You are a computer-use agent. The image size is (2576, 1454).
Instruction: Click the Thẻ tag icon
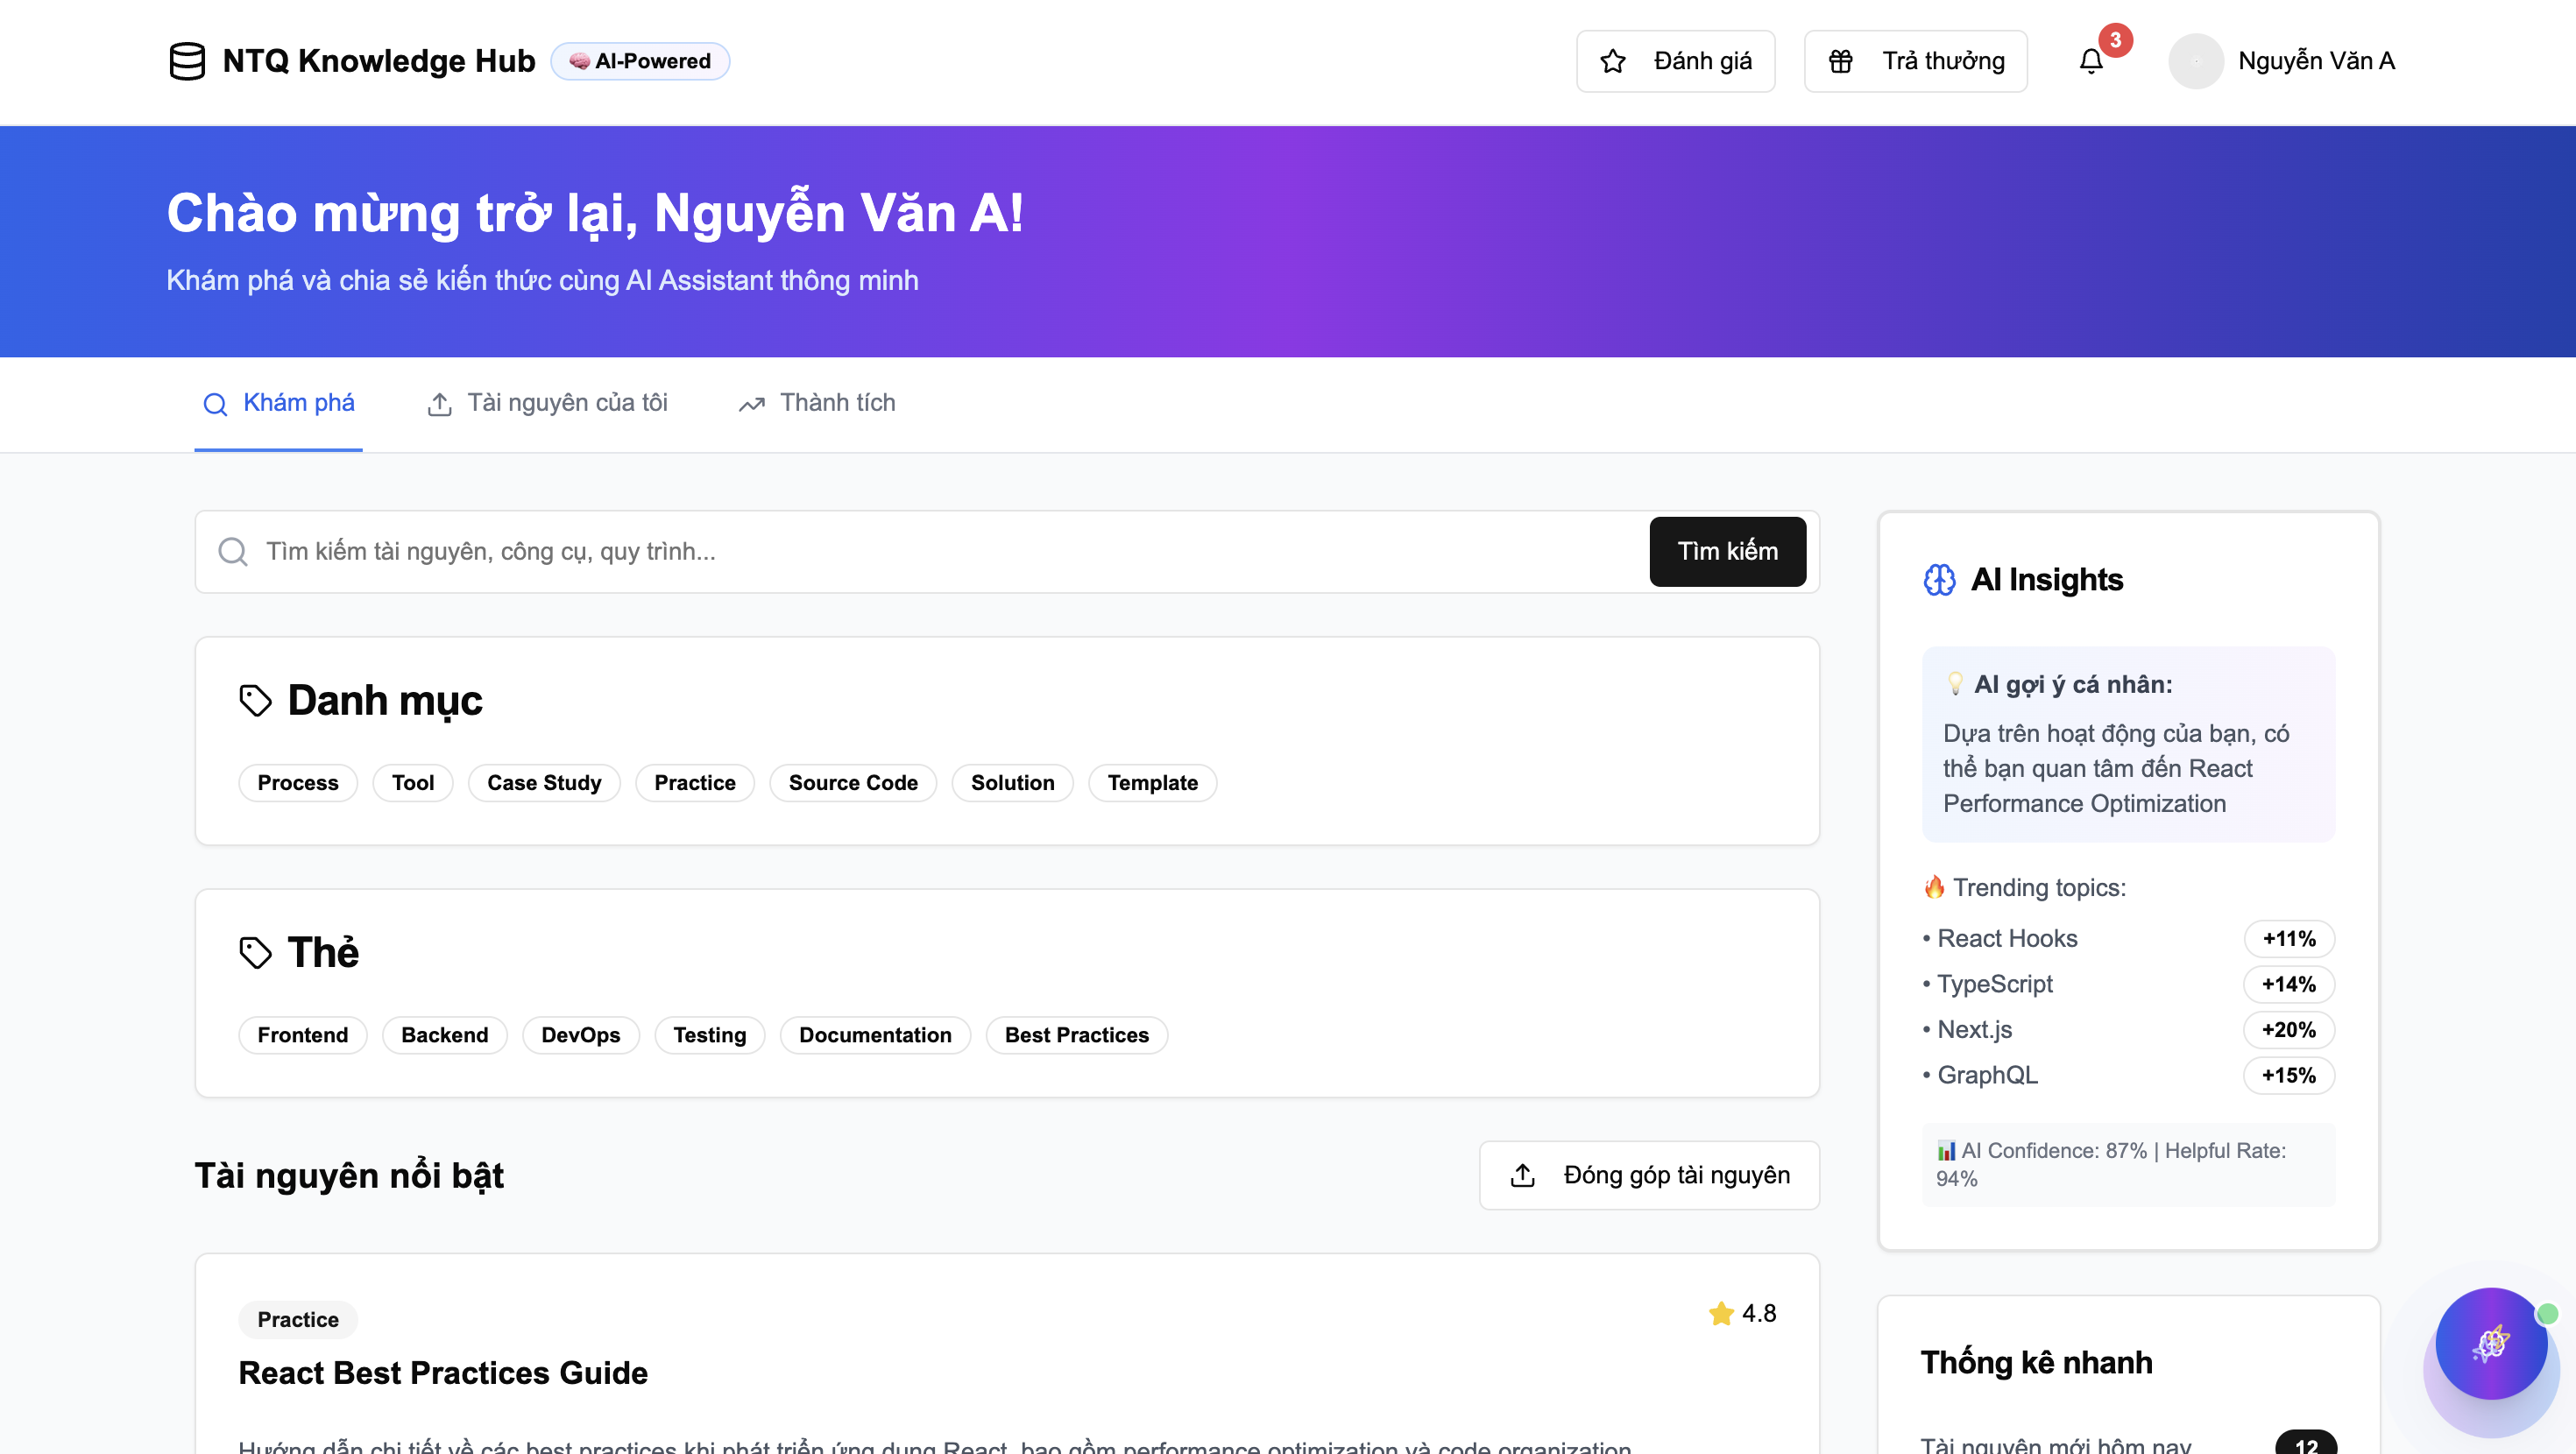pos(255,952)
